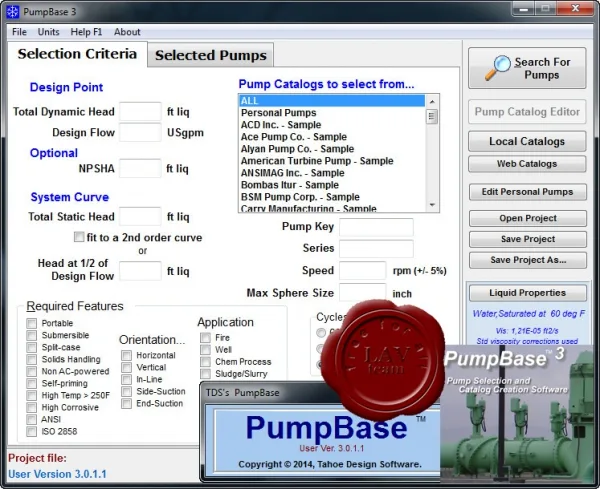Check the Side-Suction orientation checkbox
The height and width of the screenshot is (489, 600).
pyautogui.click(x=126, y=391)
